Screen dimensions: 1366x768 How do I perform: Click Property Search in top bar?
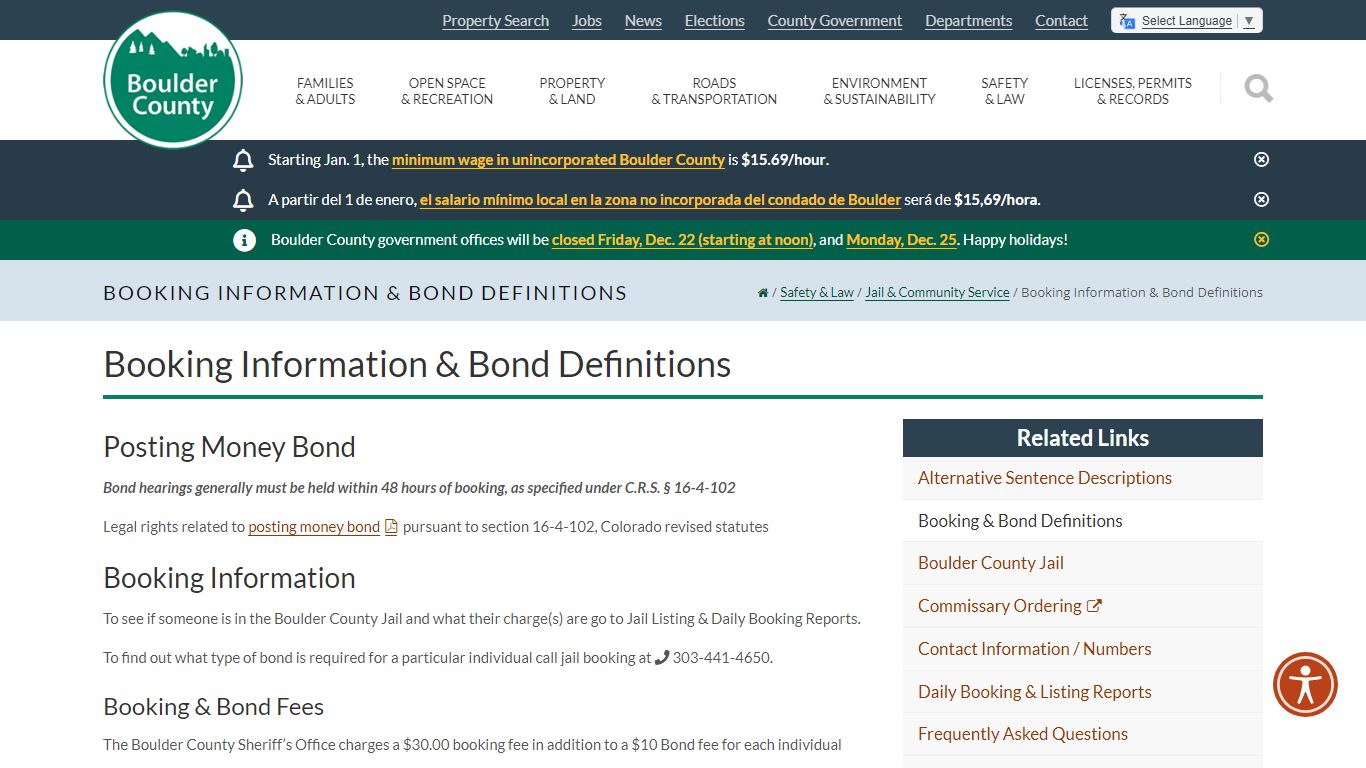pos(495,21)
